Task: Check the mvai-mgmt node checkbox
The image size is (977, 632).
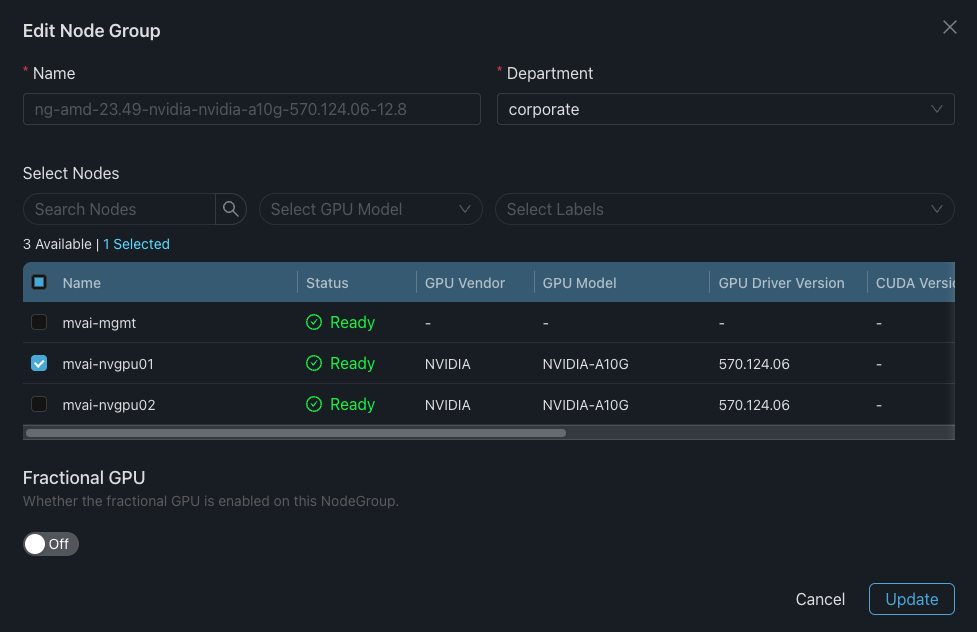Action: coord(39,323)
